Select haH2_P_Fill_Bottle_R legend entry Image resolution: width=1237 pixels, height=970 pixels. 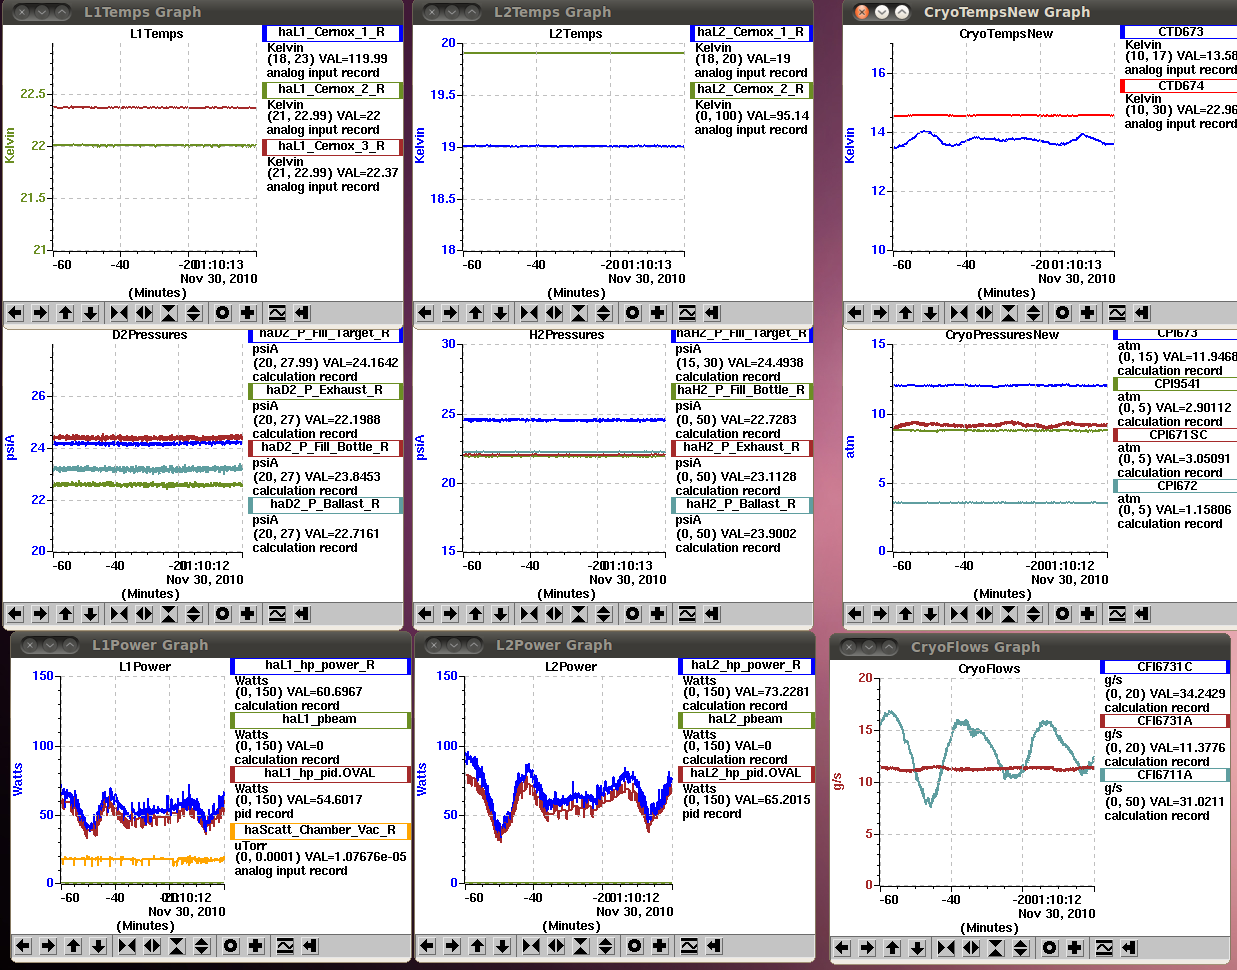(x=742, y=390)
